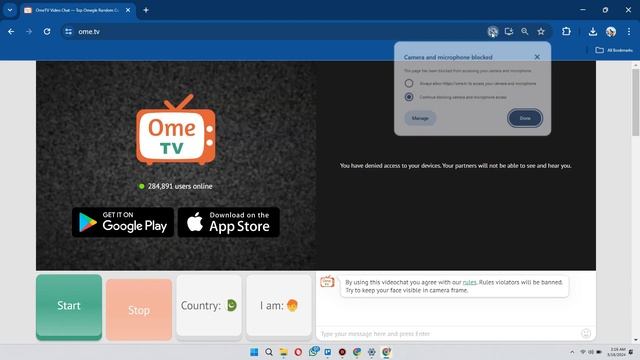The image size is (640, 360).
Task: Open the I am gender selector
Action: [279, 306]
